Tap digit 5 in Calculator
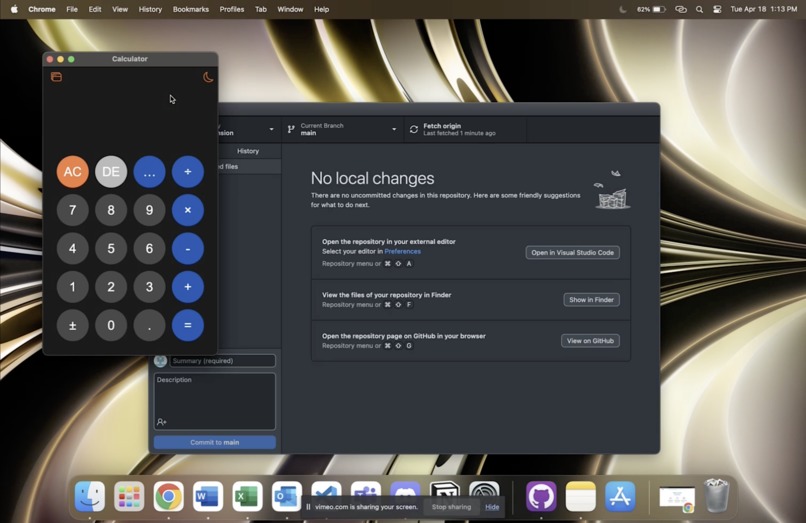The height and width of the screenshot is (523, 806). [111, 248]
